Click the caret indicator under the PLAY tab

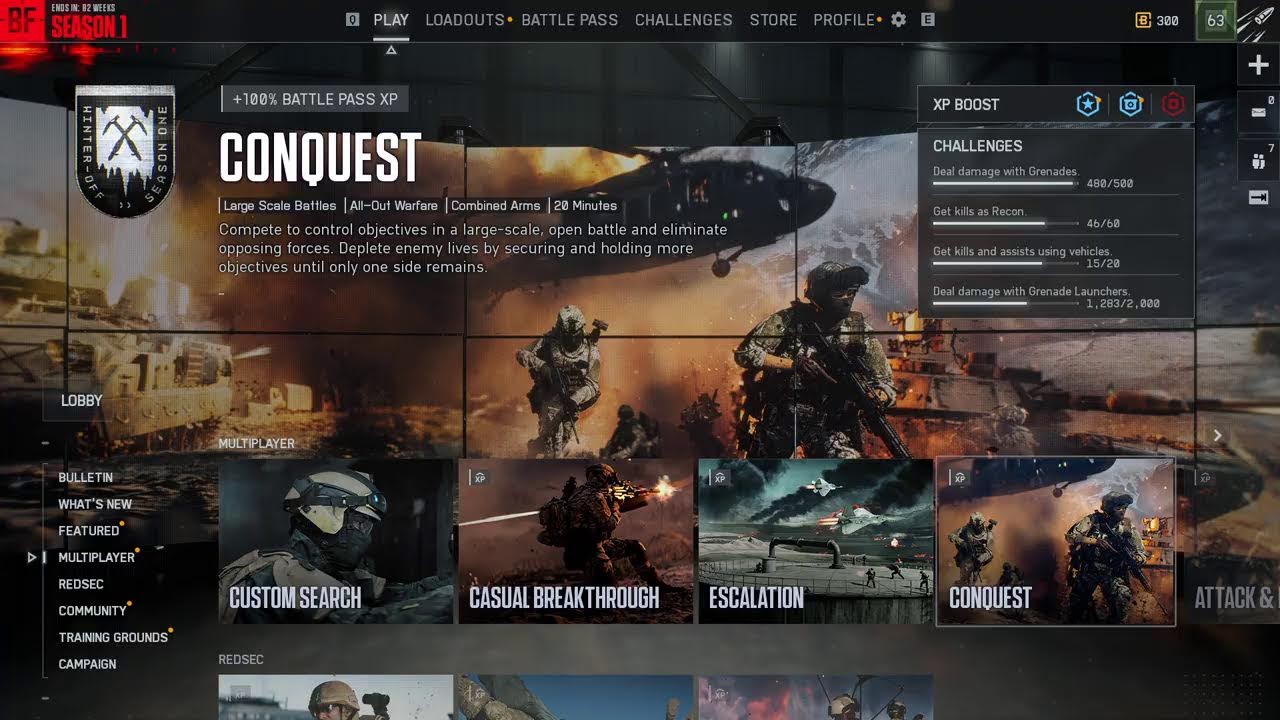(391, 49)
